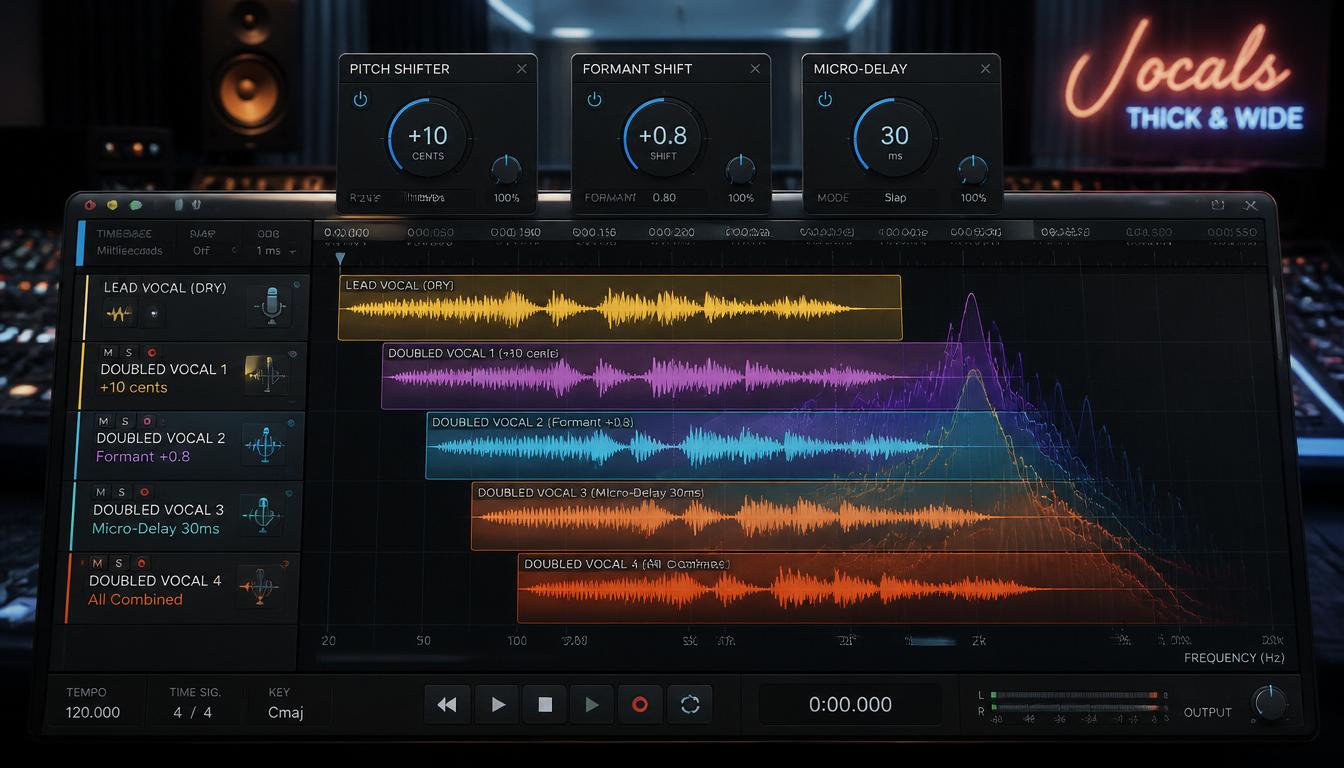Arm record on Doubled Vocal 4

141,563
